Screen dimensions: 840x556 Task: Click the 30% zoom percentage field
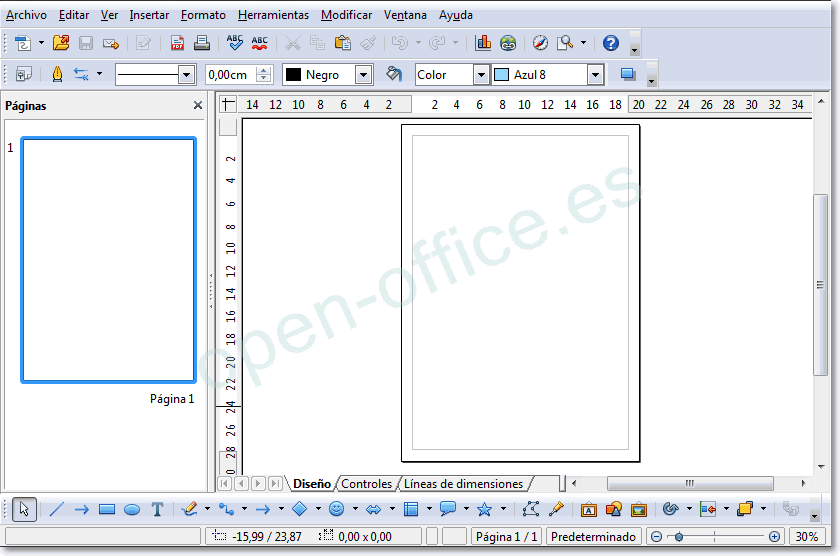pyautogui.click(x=806, y=537)
